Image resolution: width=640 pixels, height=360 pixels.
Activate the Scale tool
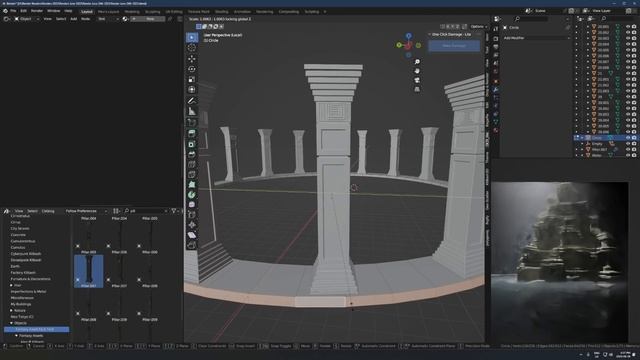coord(192,80)
